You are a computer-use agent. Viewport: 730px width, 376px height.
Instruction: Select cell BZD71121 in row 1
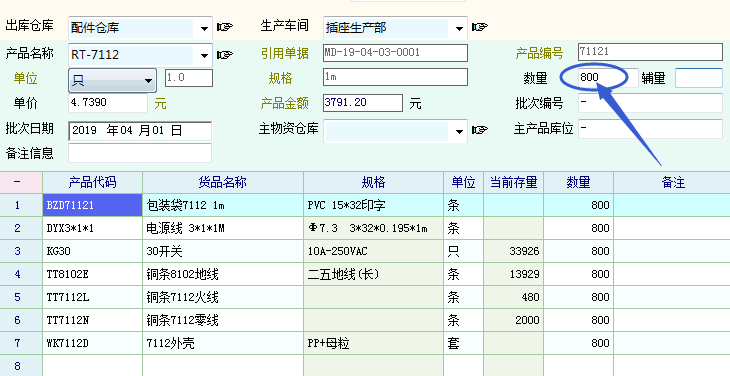92,205
